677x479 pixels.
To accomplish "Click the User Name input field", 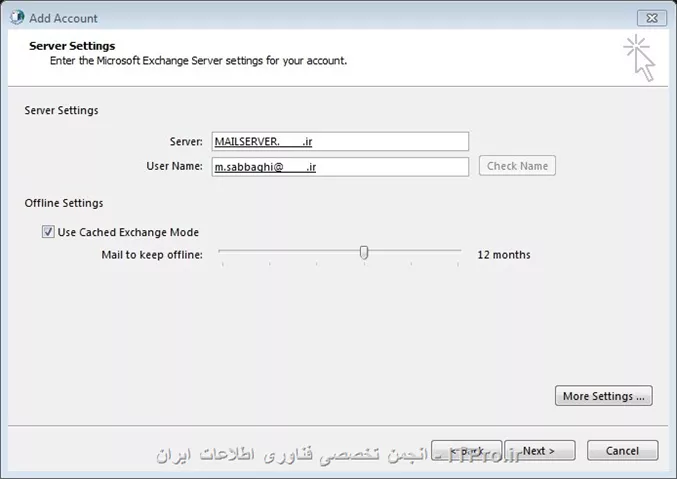I will click(340, 167).
